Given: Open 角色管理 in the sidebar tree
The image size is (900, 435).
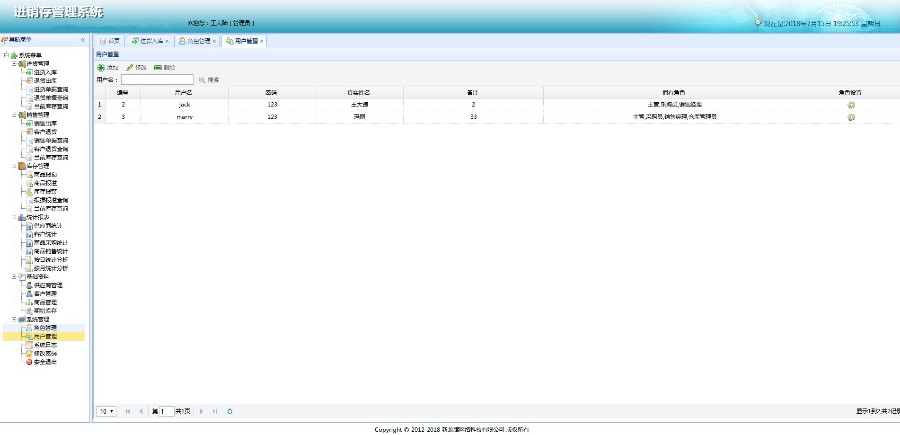Looking at the screenshot, I should (45, 328).
